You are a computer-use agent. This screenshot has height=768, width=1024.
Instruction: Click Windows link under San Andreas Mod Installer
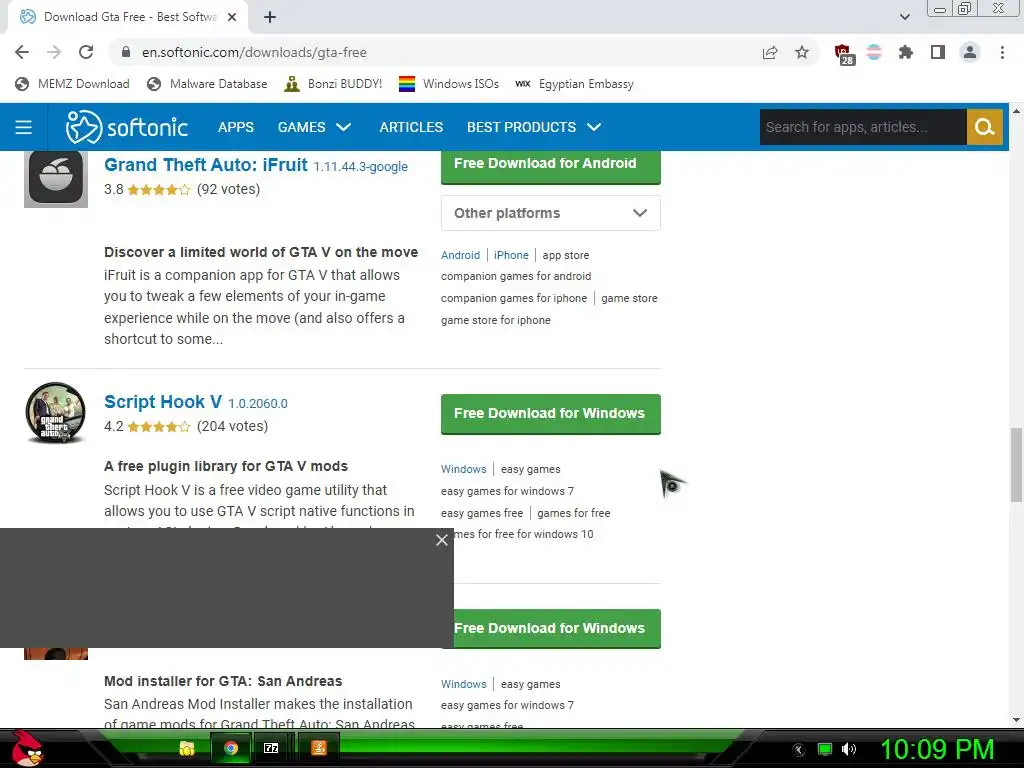[x=464, y=684]
